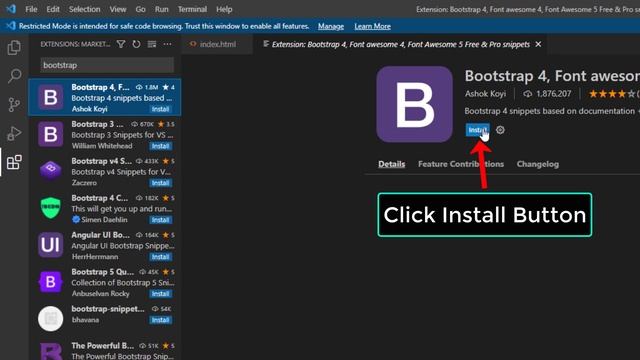Click Angular UI Bo... extension title

(100, 235)
